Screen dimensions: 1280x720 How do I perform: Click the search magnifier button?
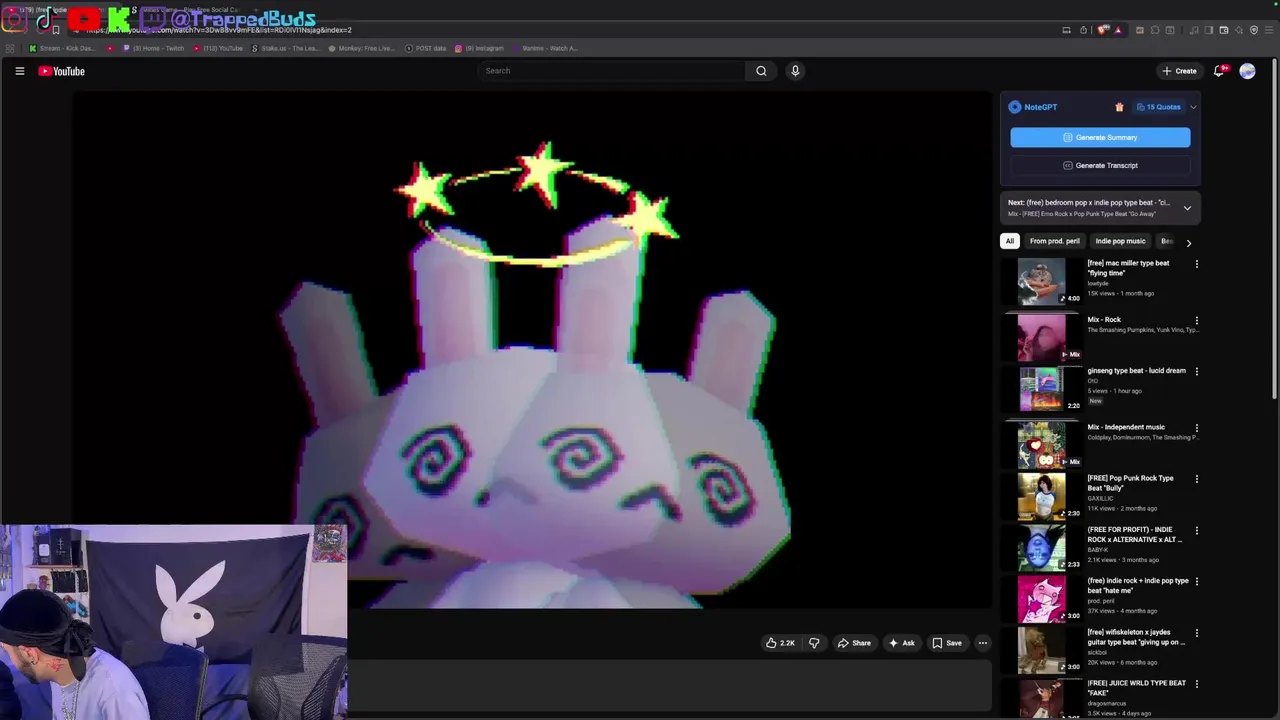click(x=761, y=71)
